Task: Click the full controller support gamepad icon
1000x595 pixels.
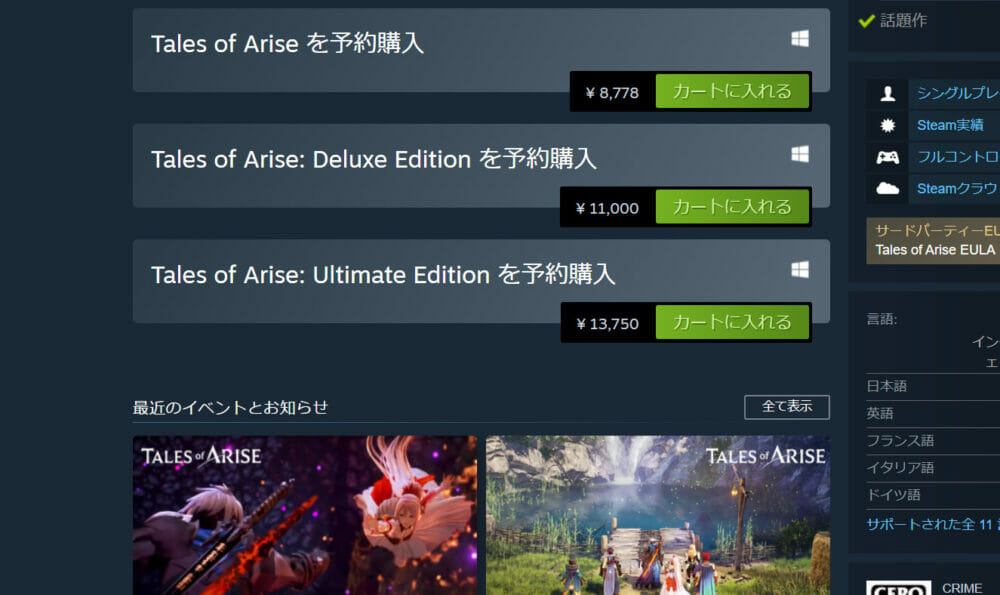Action: 887,157
